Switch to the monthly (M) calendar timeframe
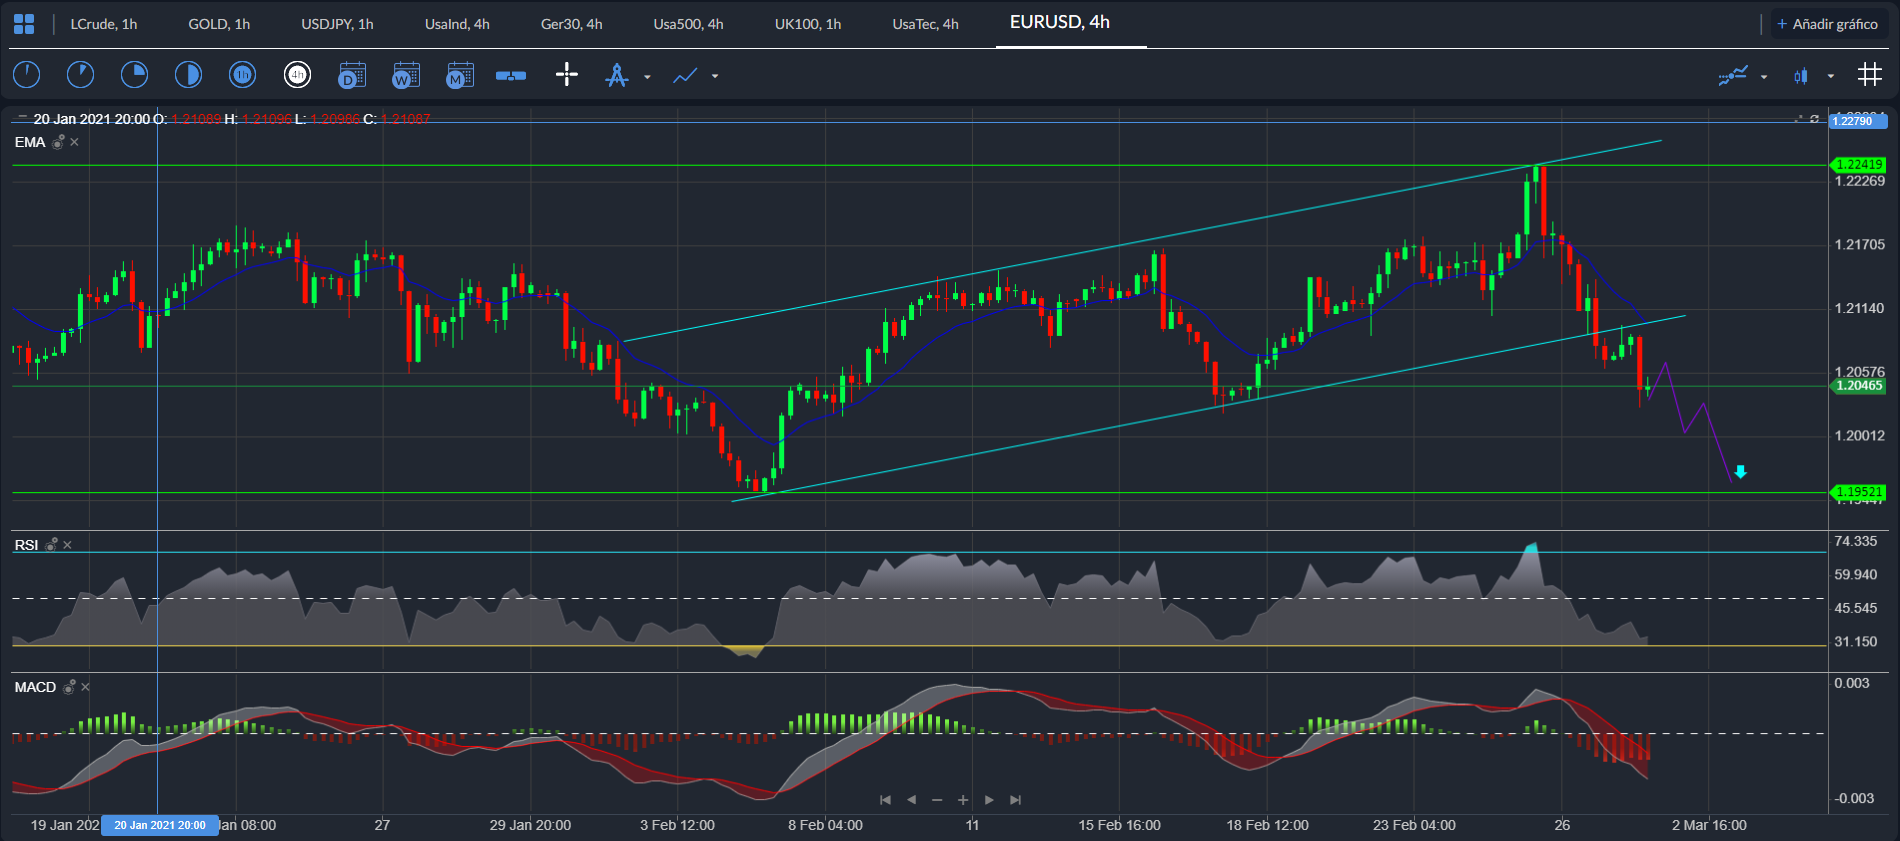The height and width of the screenshot is (841, 1900). [x=460, y=75]
